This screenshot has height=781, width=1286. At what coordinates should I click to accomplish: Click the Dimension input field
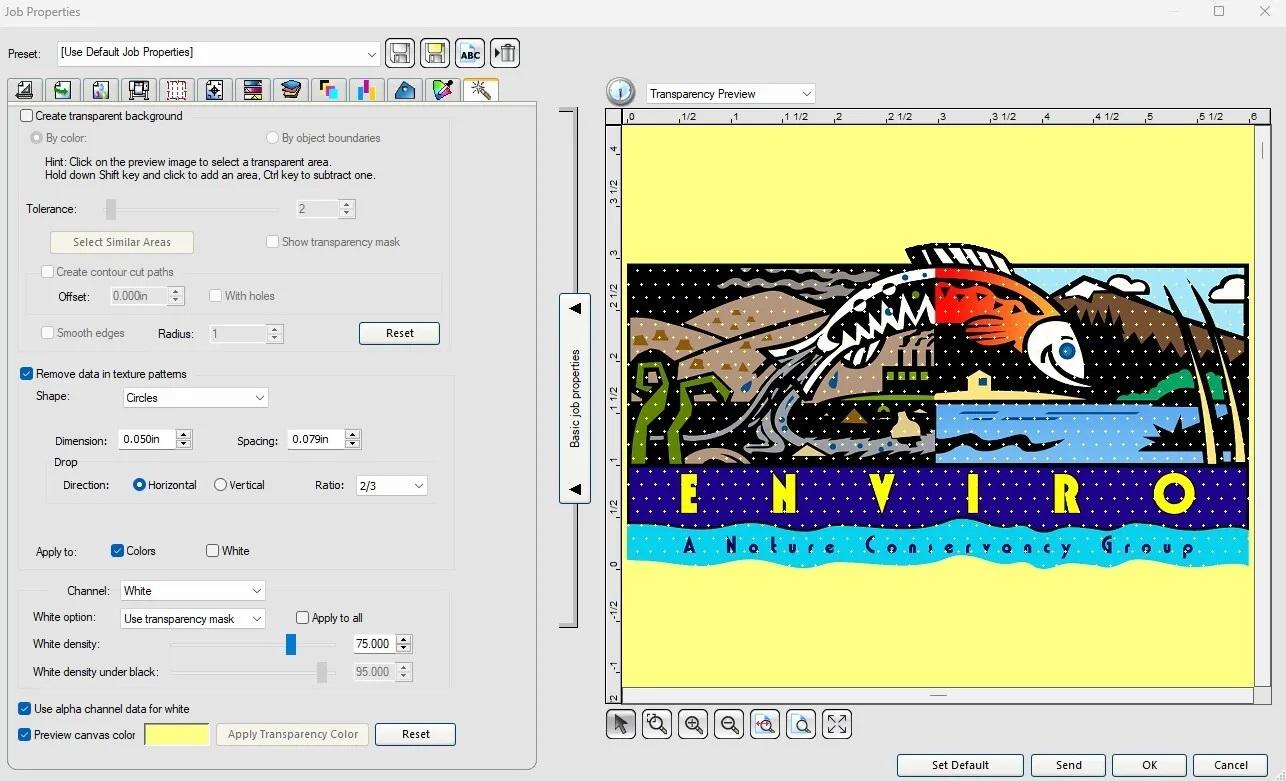click(x=146, y=440)
